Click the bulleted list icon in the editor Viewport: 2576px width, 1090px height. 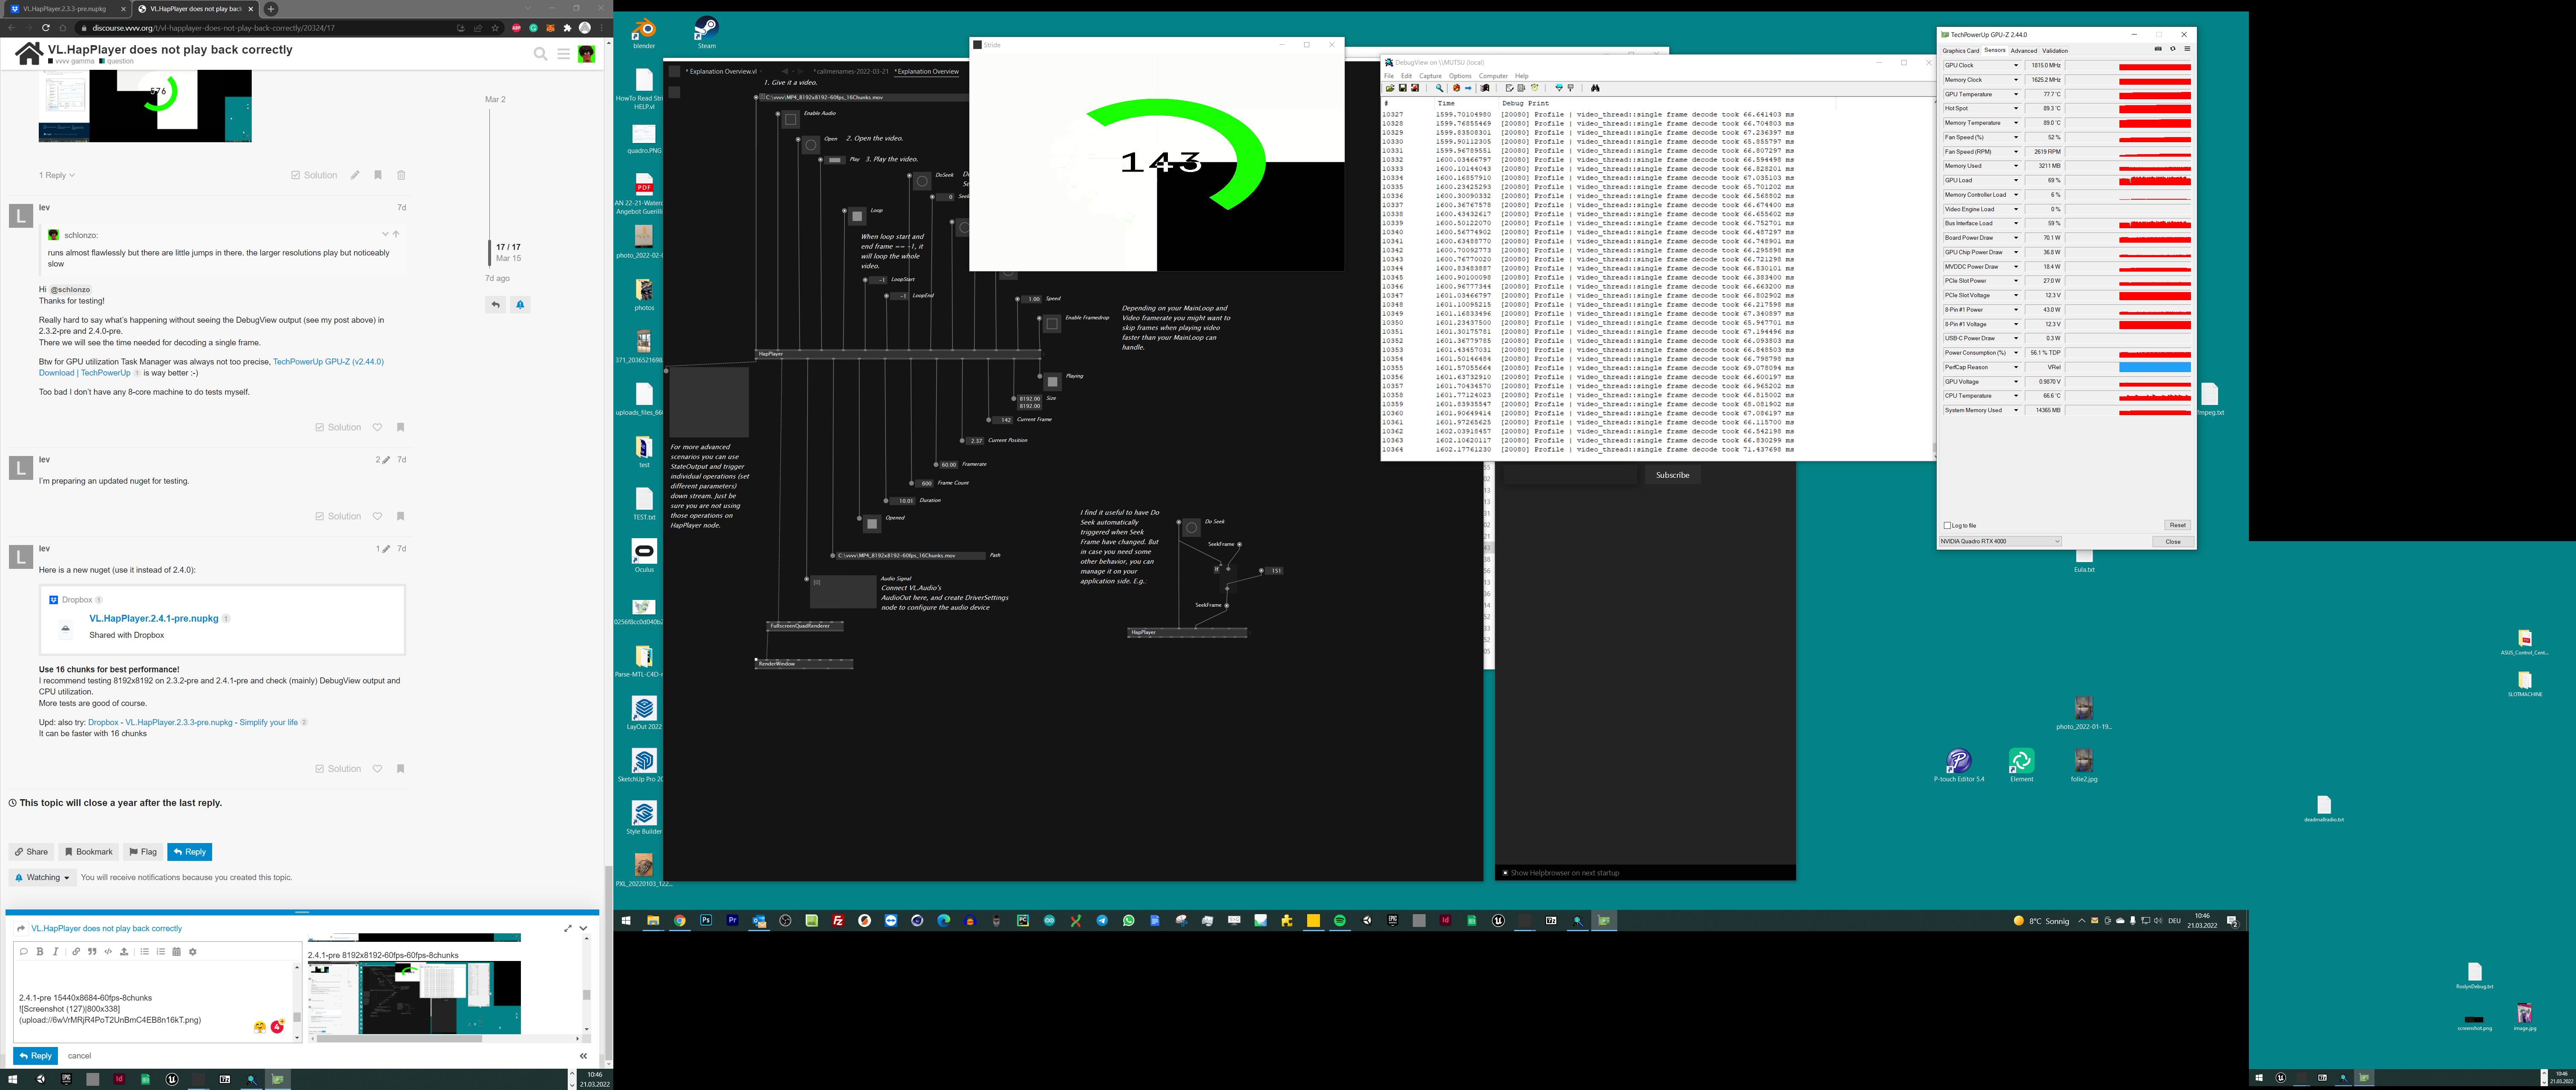144,952
